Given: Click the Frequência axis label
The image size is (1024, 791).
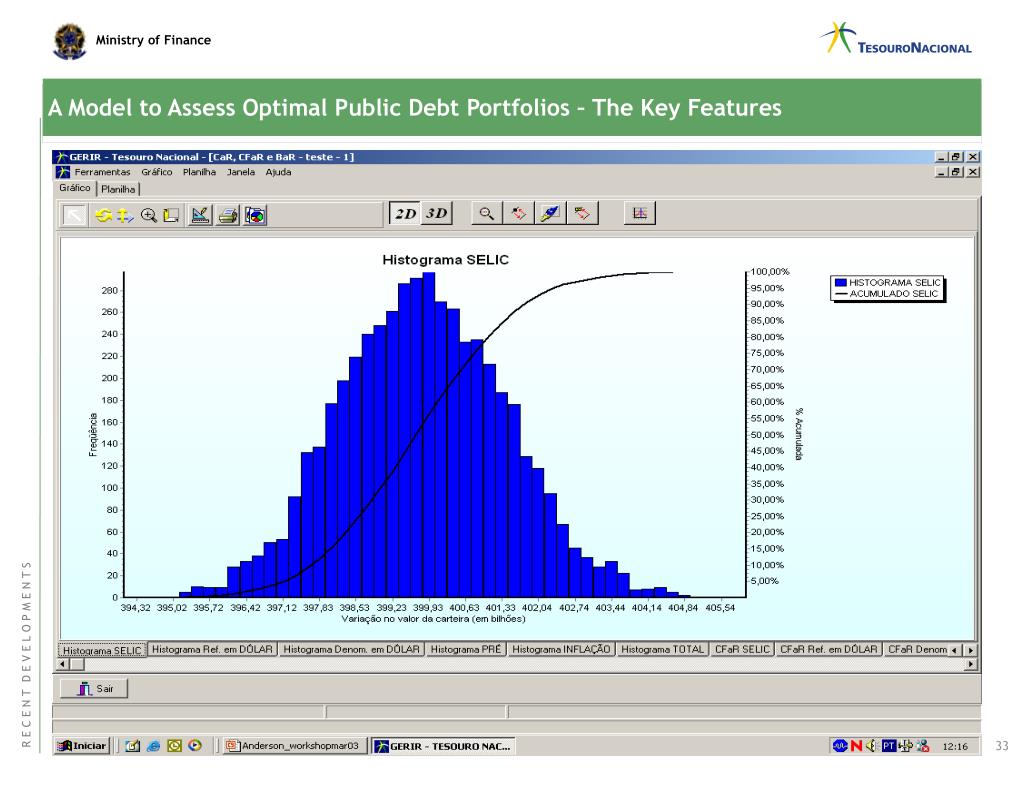Looking at the screenshot, I should 93,434.
